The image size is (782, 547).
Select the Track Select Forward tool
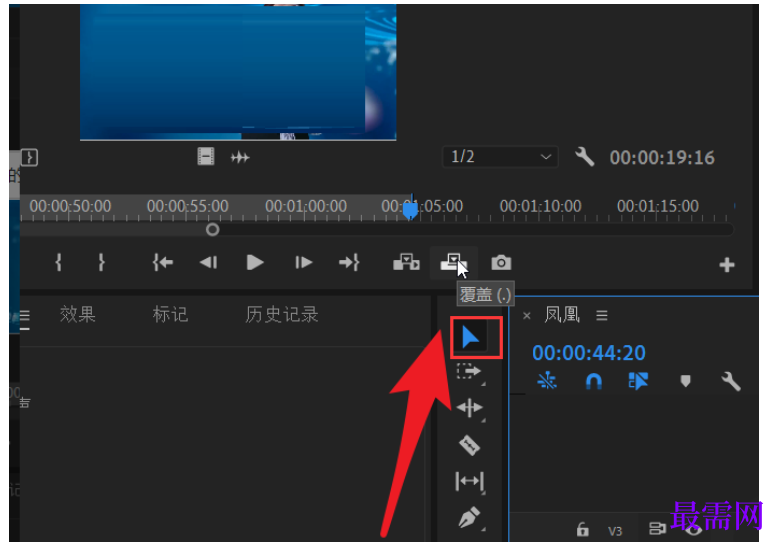click(x=469, y=371)
